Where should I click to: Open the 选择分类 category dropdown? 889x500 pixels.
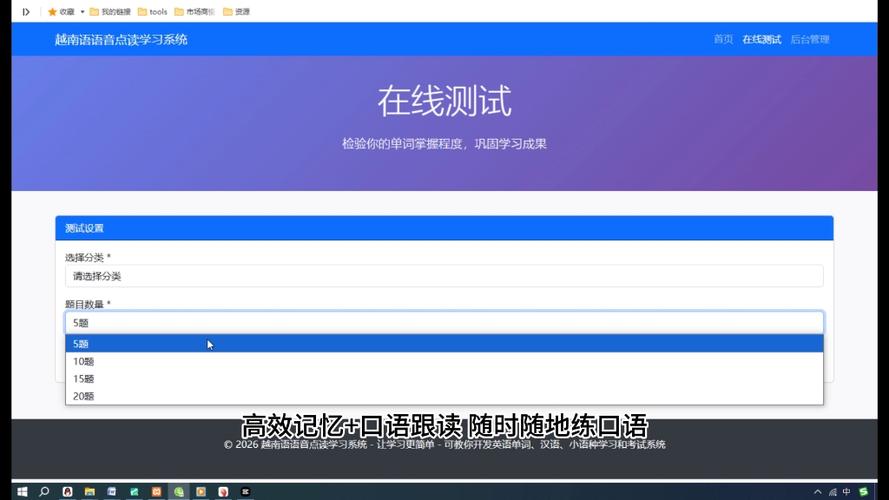click(444, 276)
